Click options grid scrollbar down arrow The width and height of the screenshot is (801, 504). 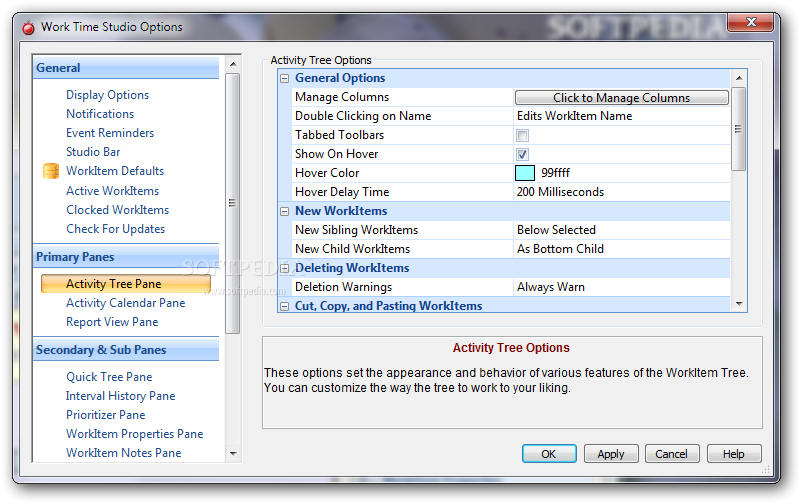[x=739, y=304]
